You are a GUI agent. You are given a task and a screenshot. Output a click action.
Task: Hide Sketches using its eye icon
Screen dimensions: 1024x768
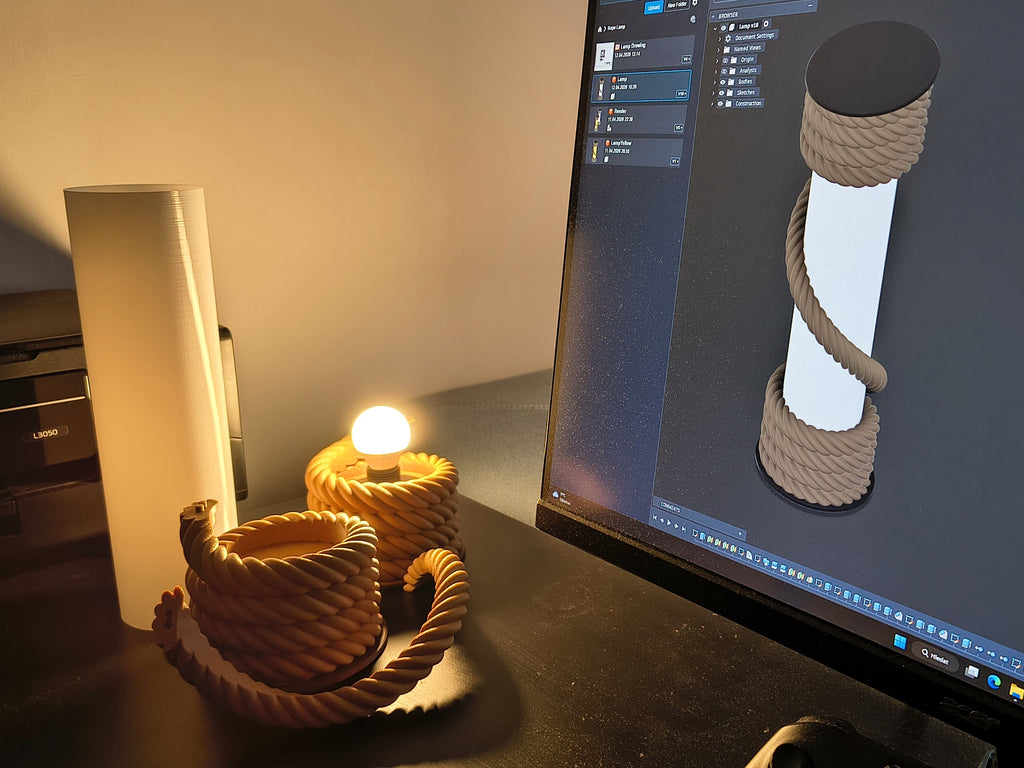[722, 93]
